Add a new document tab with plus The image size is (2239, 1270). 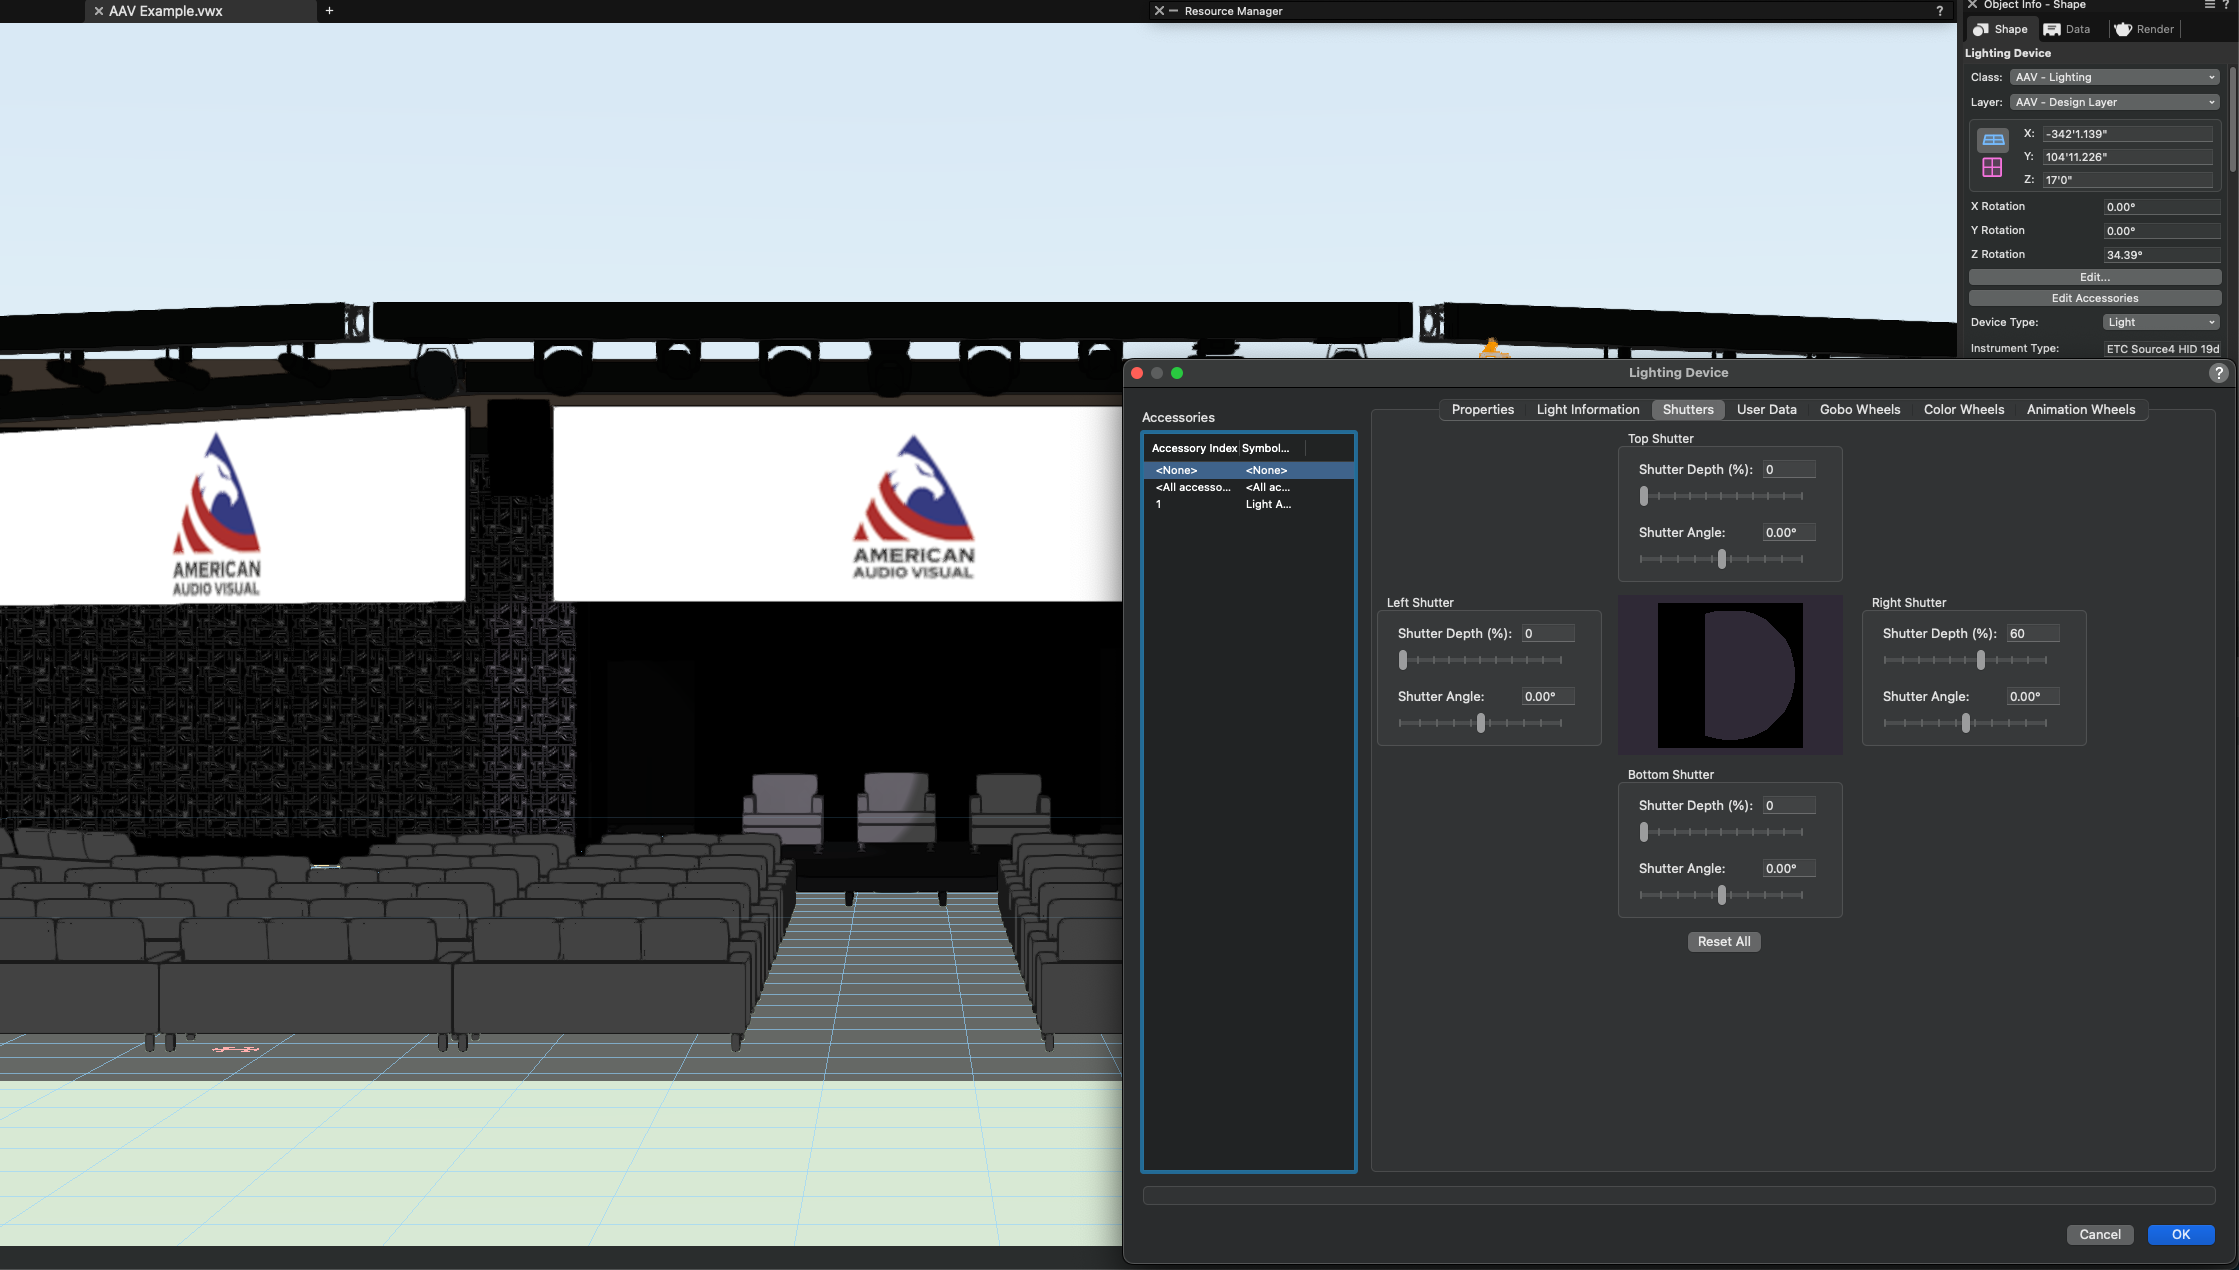tap(329, 11)
